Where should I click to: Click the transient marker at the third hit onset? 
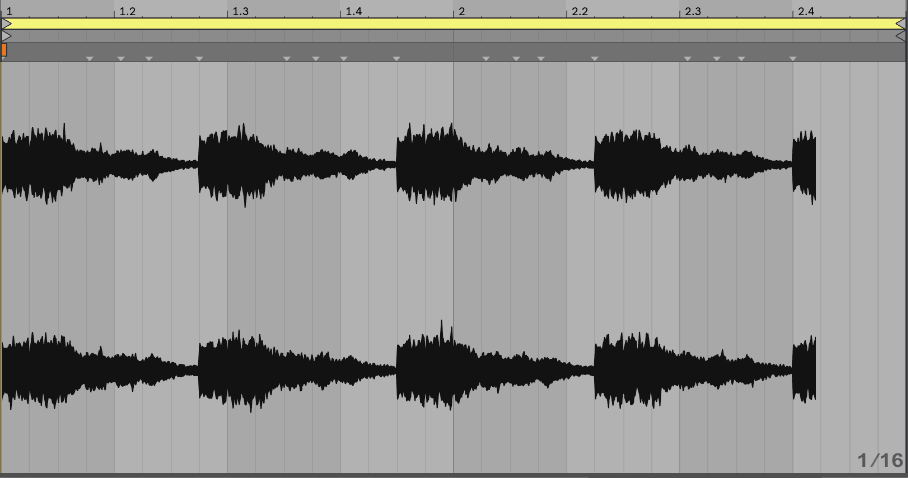pos(397,59)
